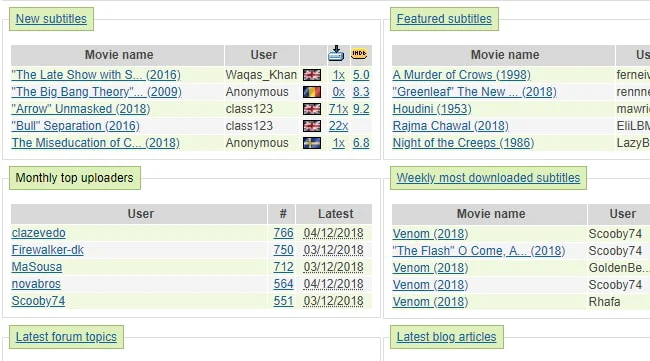650x361 pixels.
Task: Click the Swedish flag for The Miseducation row
Action: pyautogui.click(x=312, y=143)
